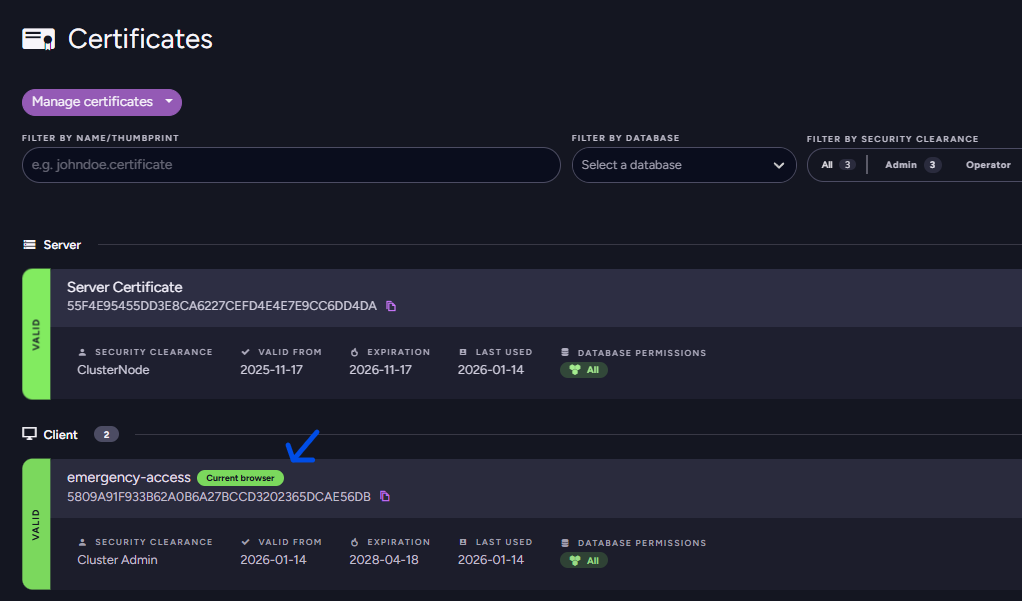Viewport: 1022px width, 601px height.
Task: Toggle the Admin security clearance filter
Action: click(912, 165)
